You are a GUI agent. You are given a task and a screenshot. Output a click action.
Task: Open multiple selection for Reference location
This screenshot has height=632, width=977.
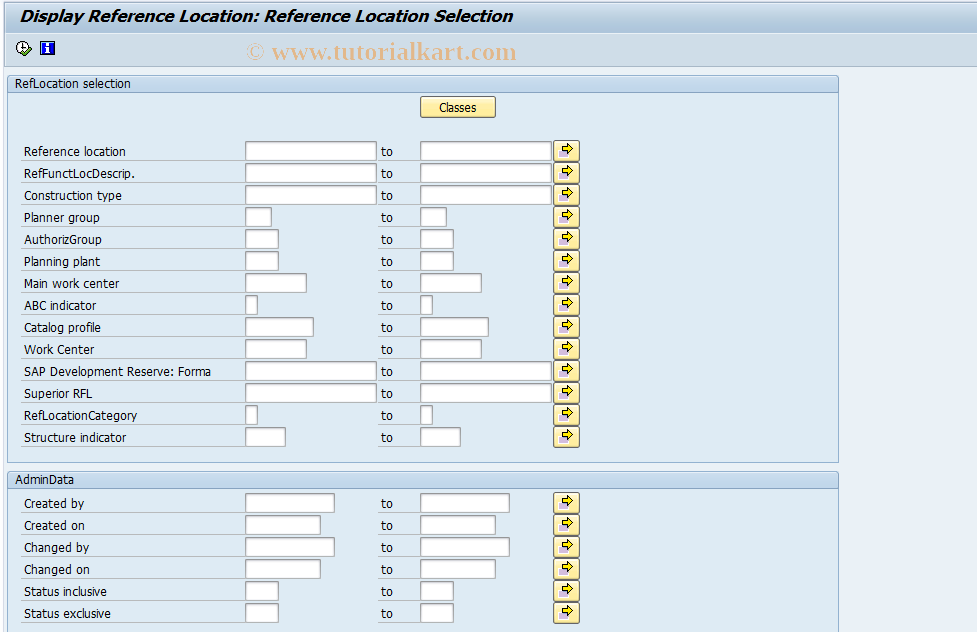click(565, 150)
